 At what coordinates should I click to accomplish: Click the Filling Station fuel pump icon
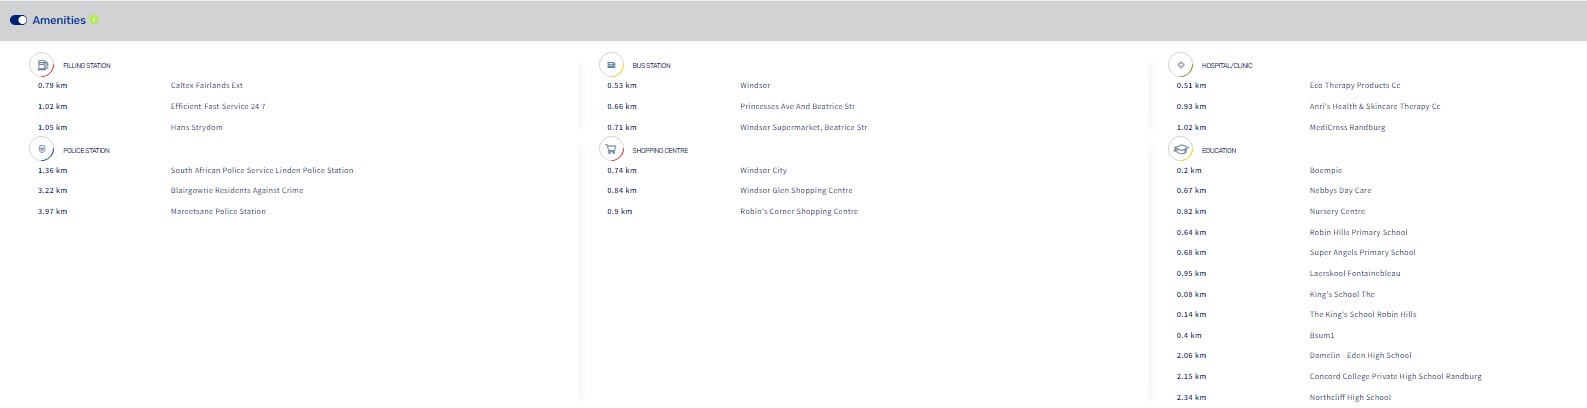[42, 65]
